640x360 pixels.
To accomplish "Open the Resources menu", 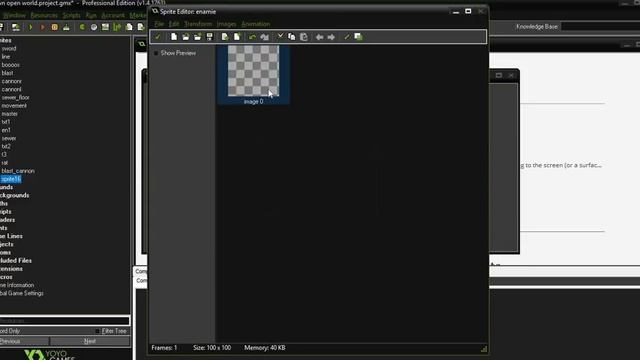I will coord(44,15).
